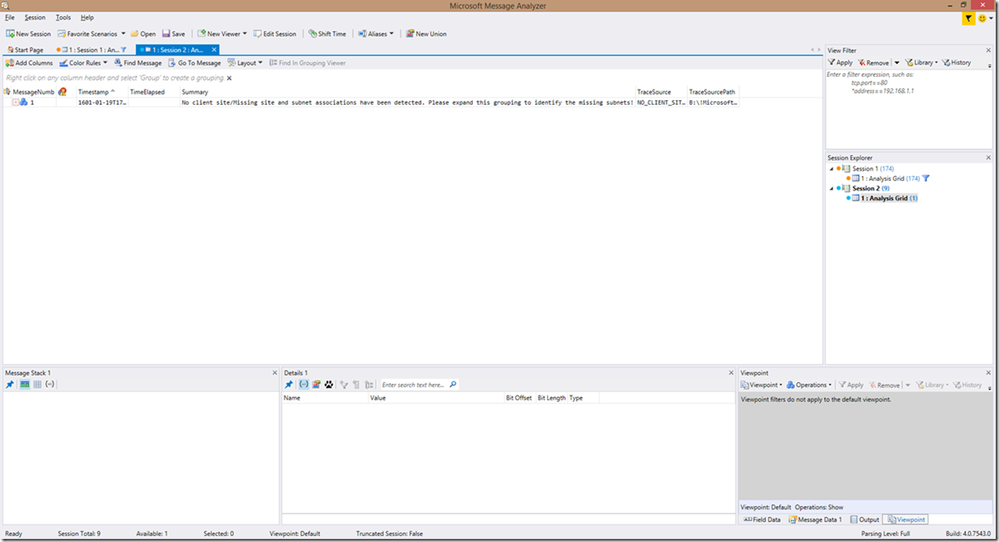Switch to the Start Page tab

click(25, 50)
